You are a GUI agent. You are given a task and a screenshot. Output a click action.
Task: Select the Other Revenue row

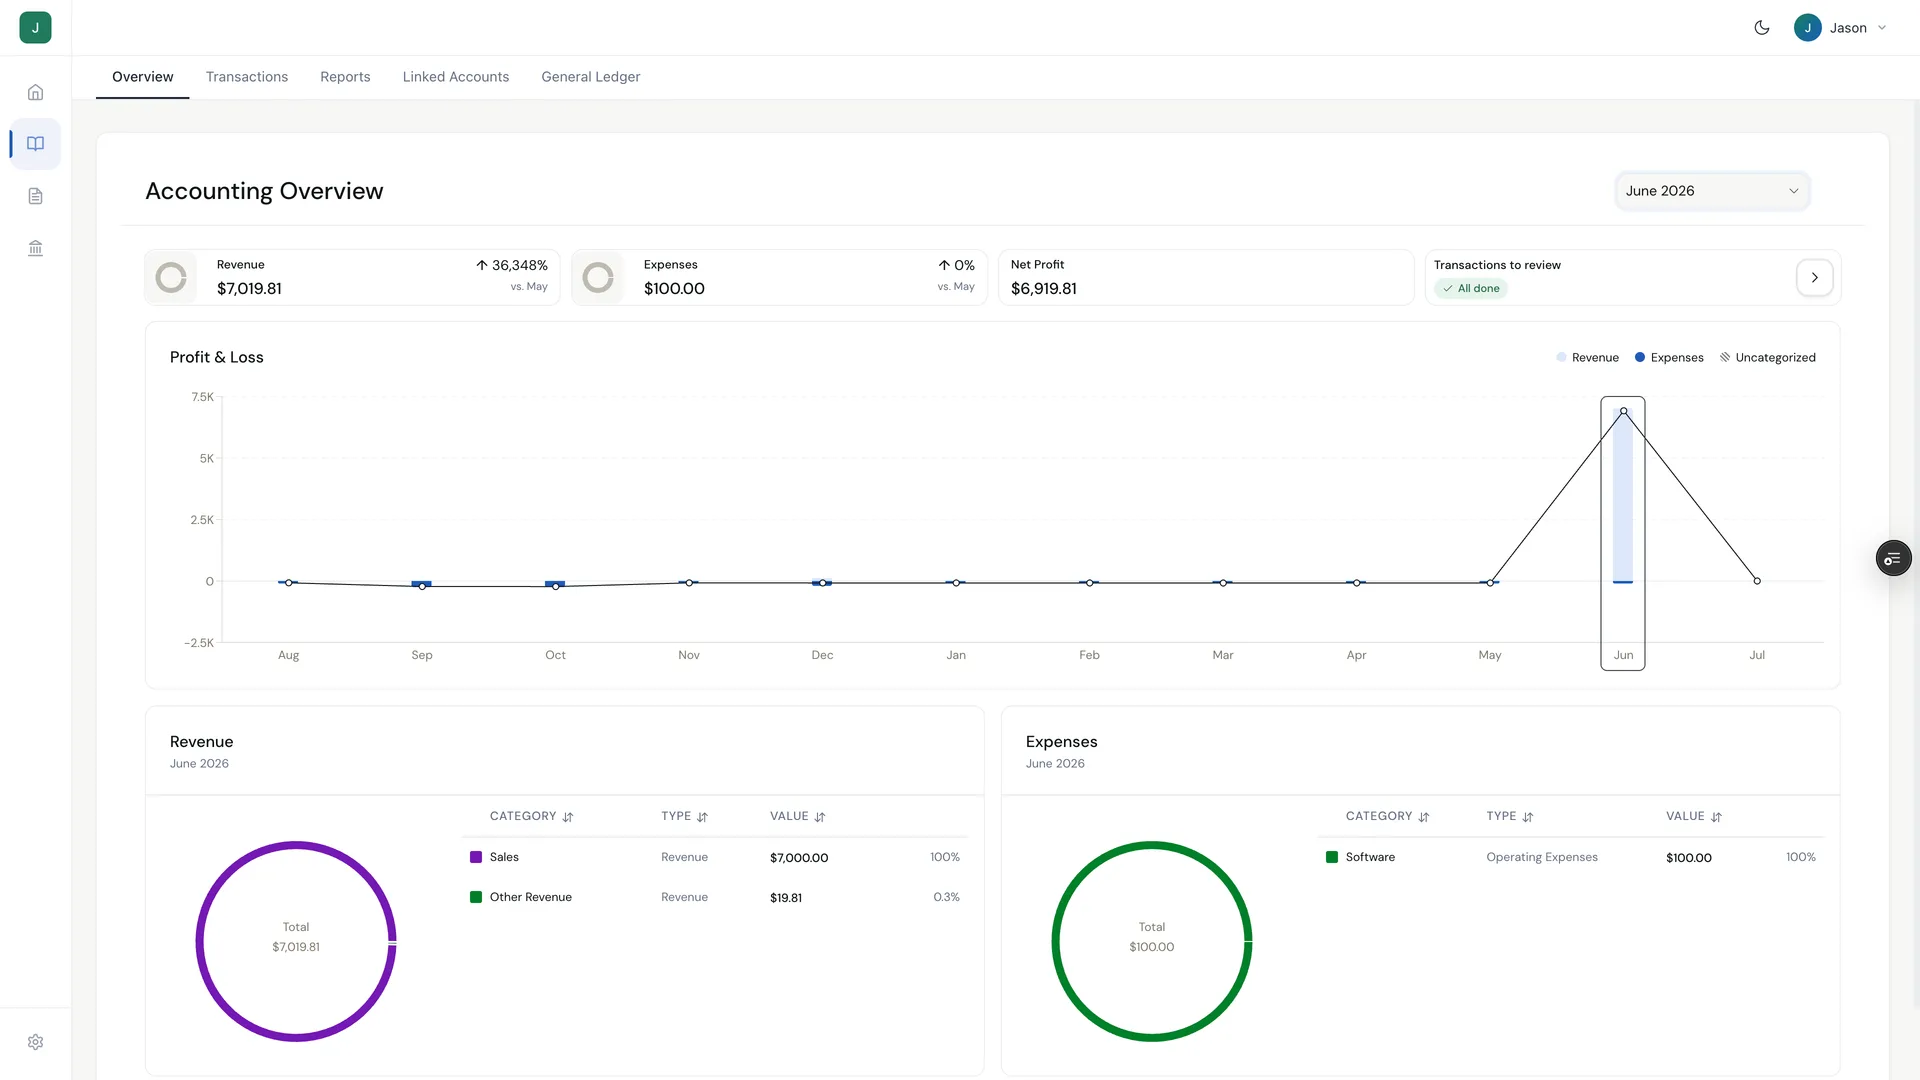coord(715,898)
